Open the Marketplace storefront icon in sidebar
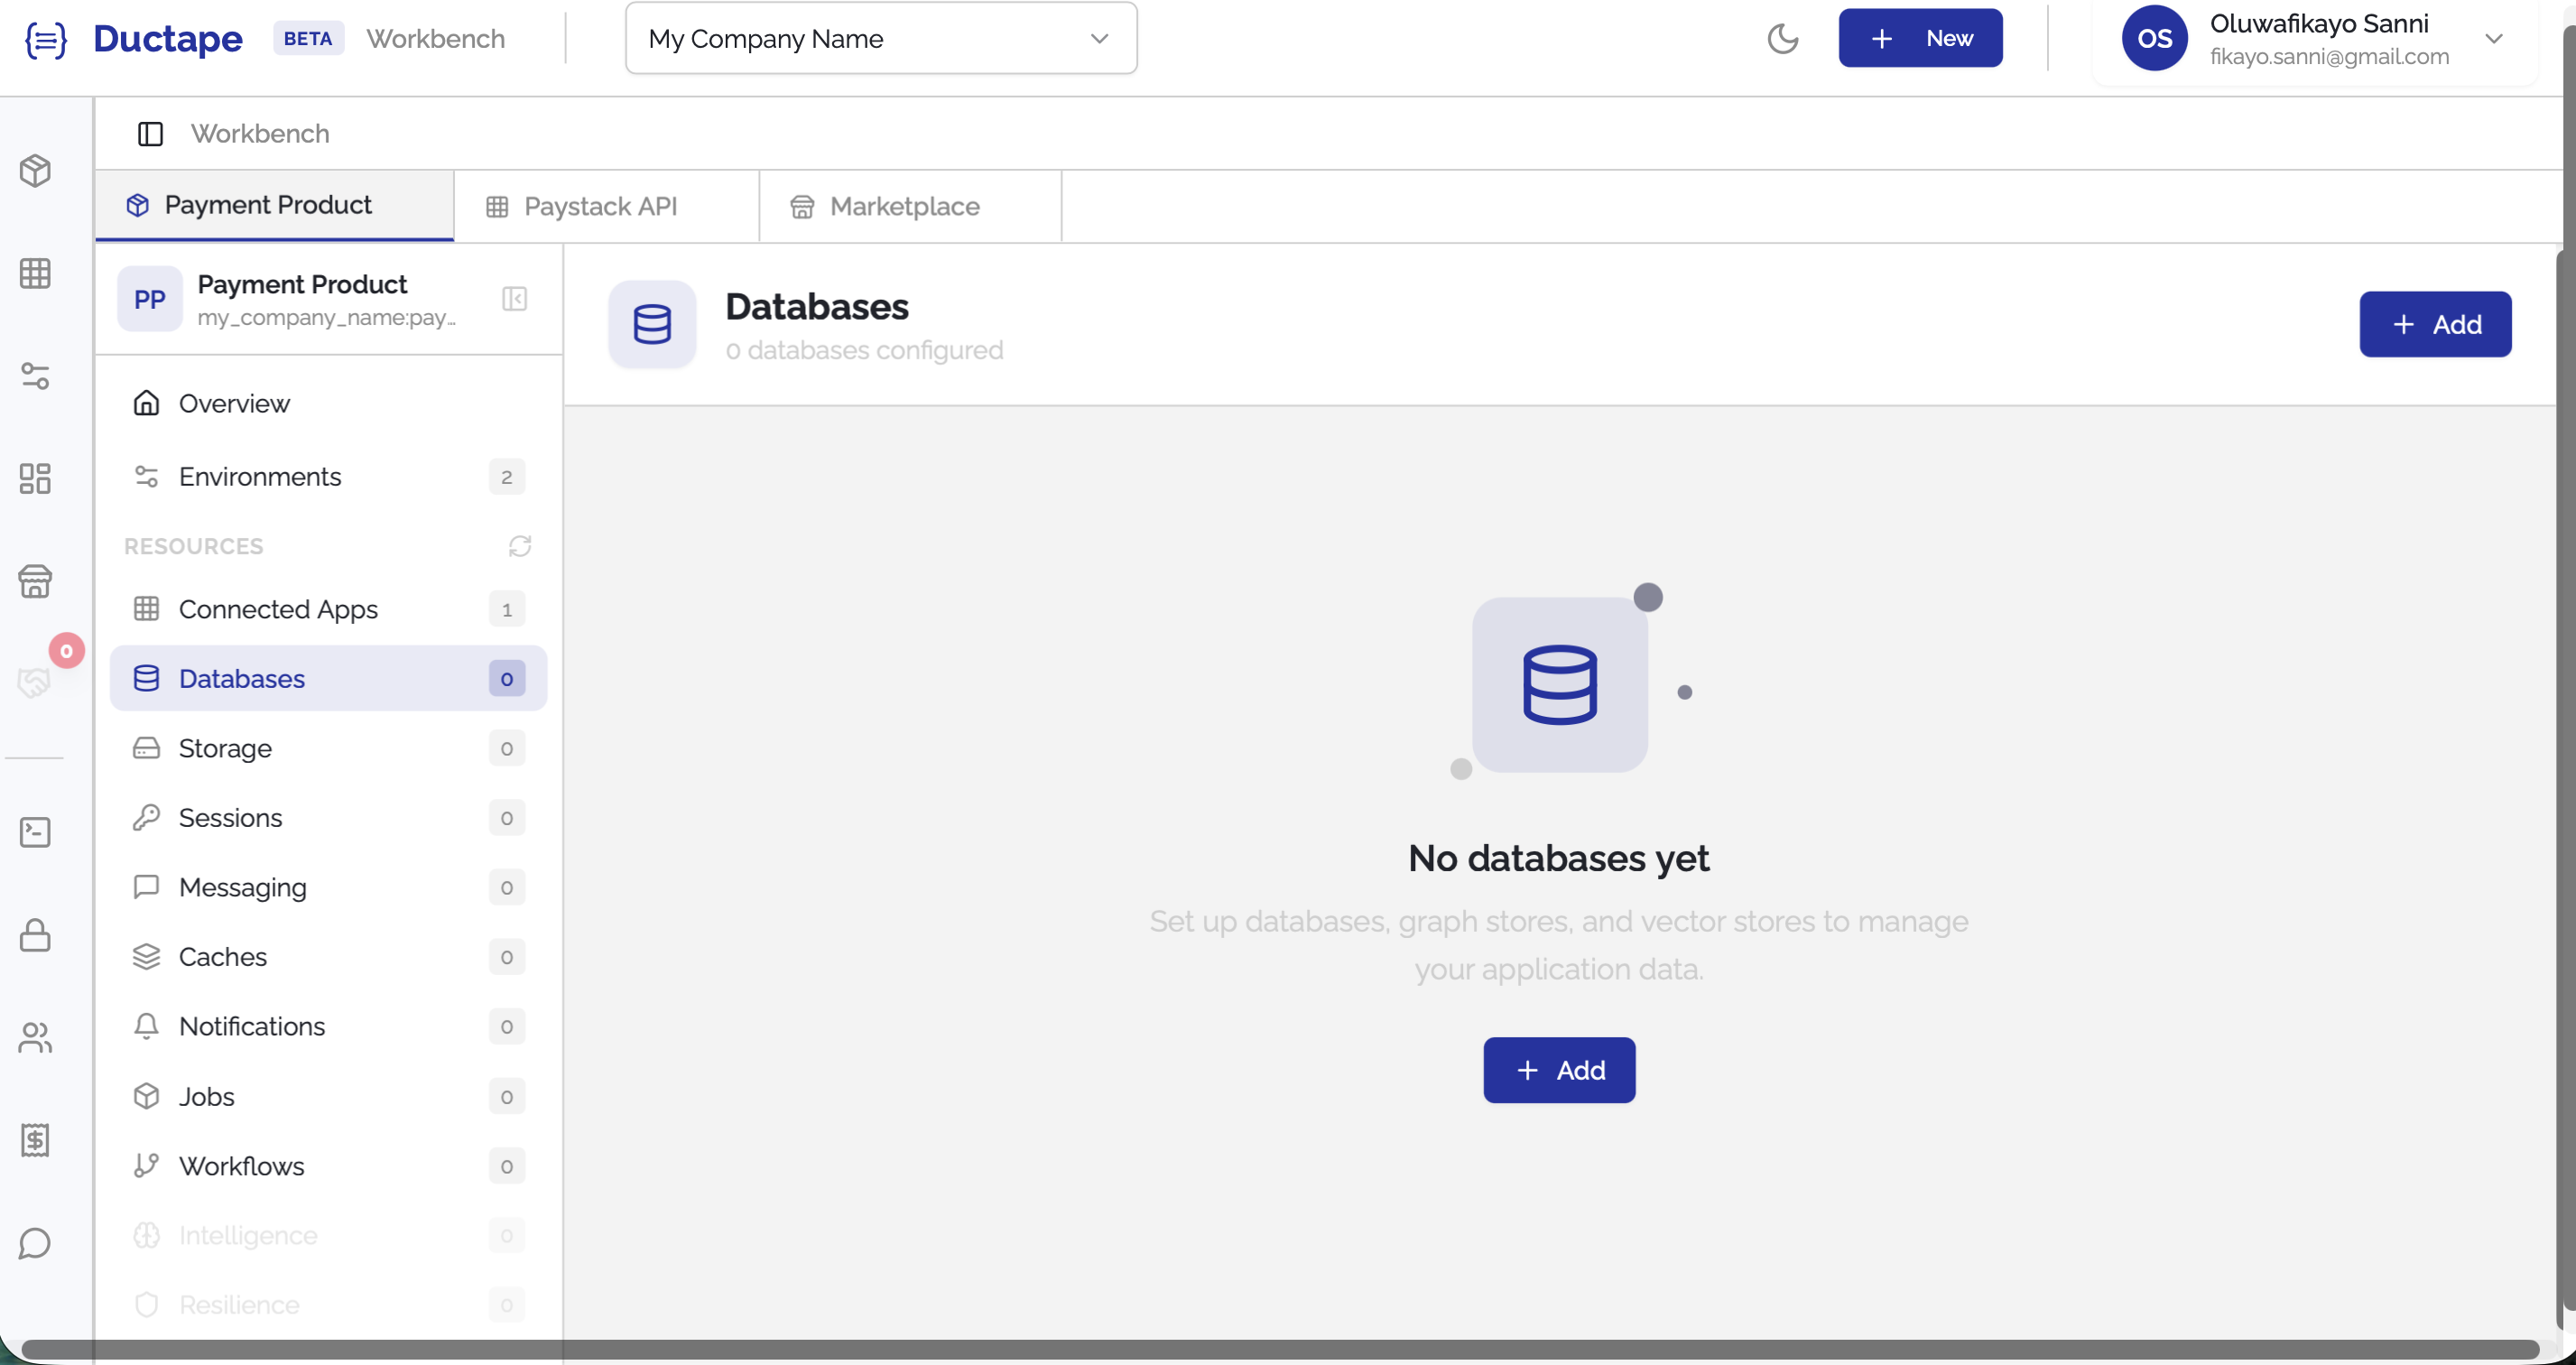Viewport: 2576px width, 1365px height. pyautogui.click(x=36, y=581)
